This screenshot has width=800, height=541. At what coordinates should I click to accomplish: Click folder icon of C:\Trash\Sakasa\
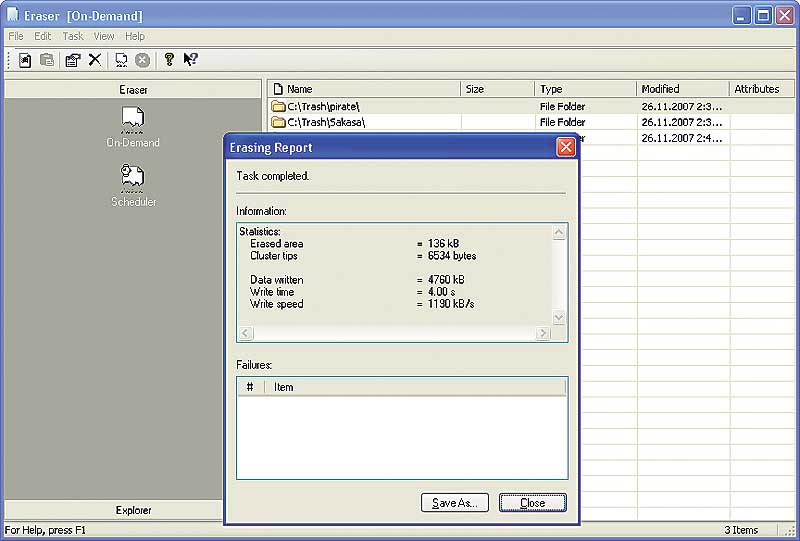point(278,122)
